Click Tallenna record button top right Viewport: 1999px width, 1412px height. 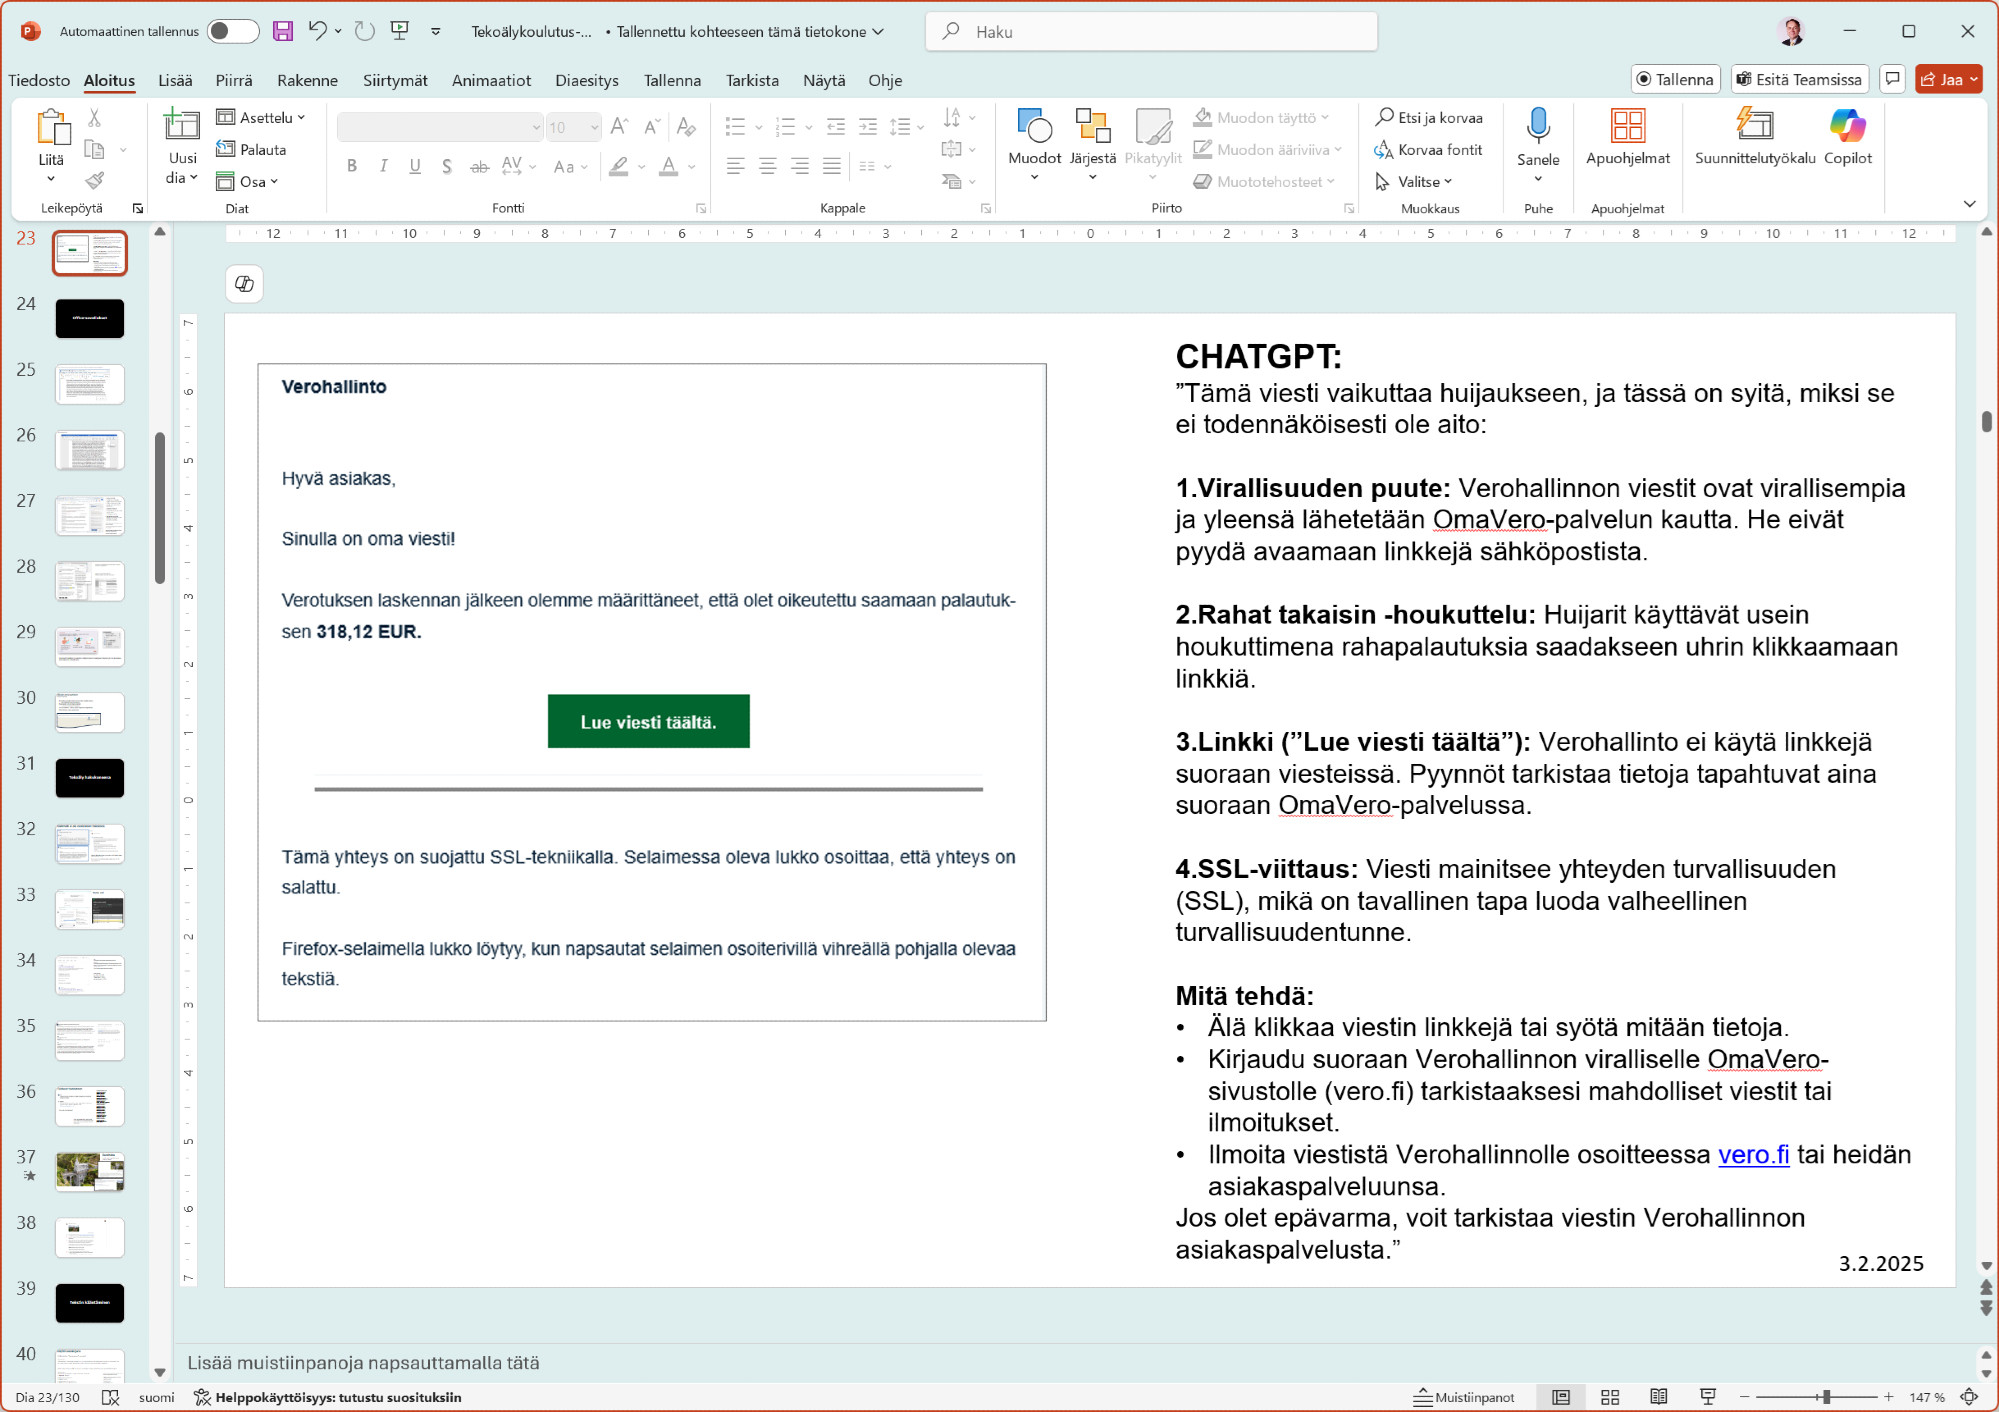tap(1675, 79)
